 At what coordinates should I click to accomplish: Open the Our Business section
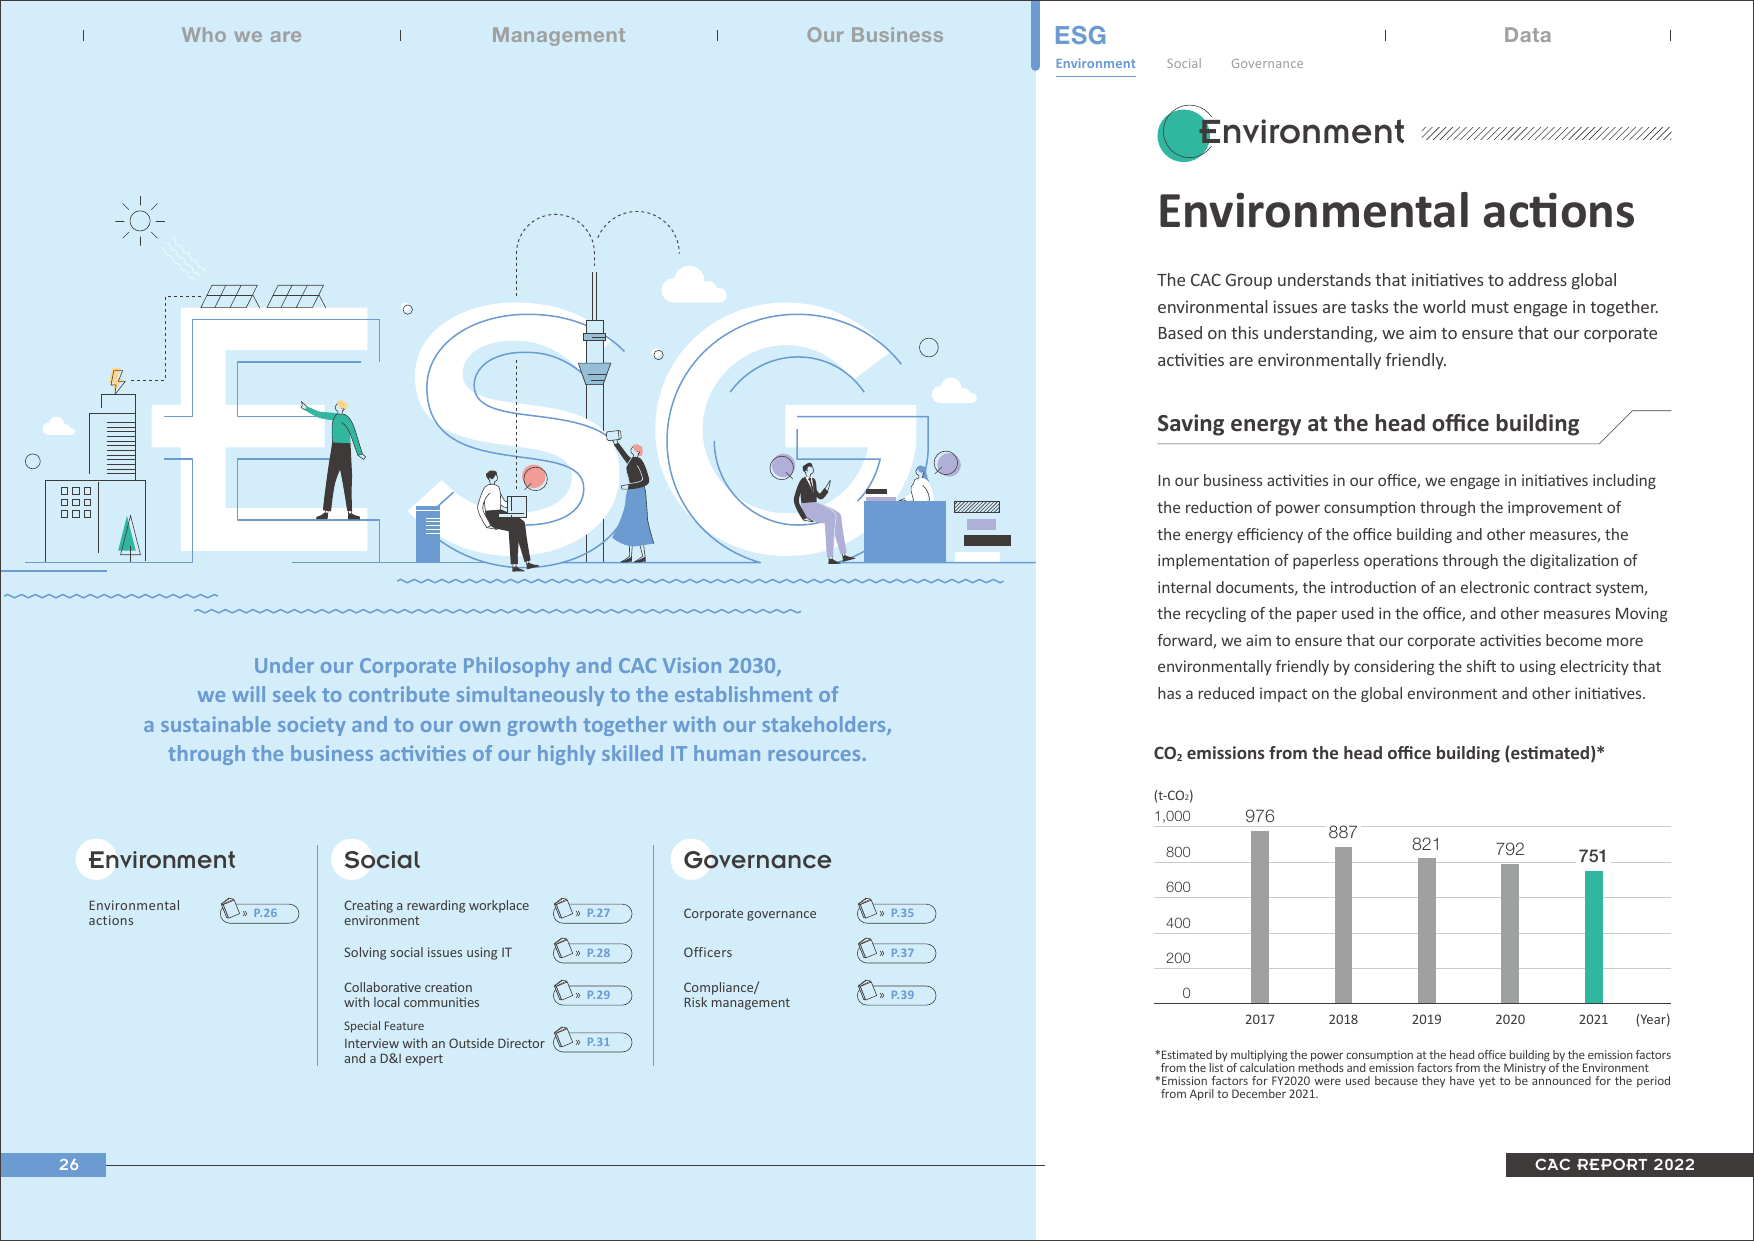(x=875, y=35)
